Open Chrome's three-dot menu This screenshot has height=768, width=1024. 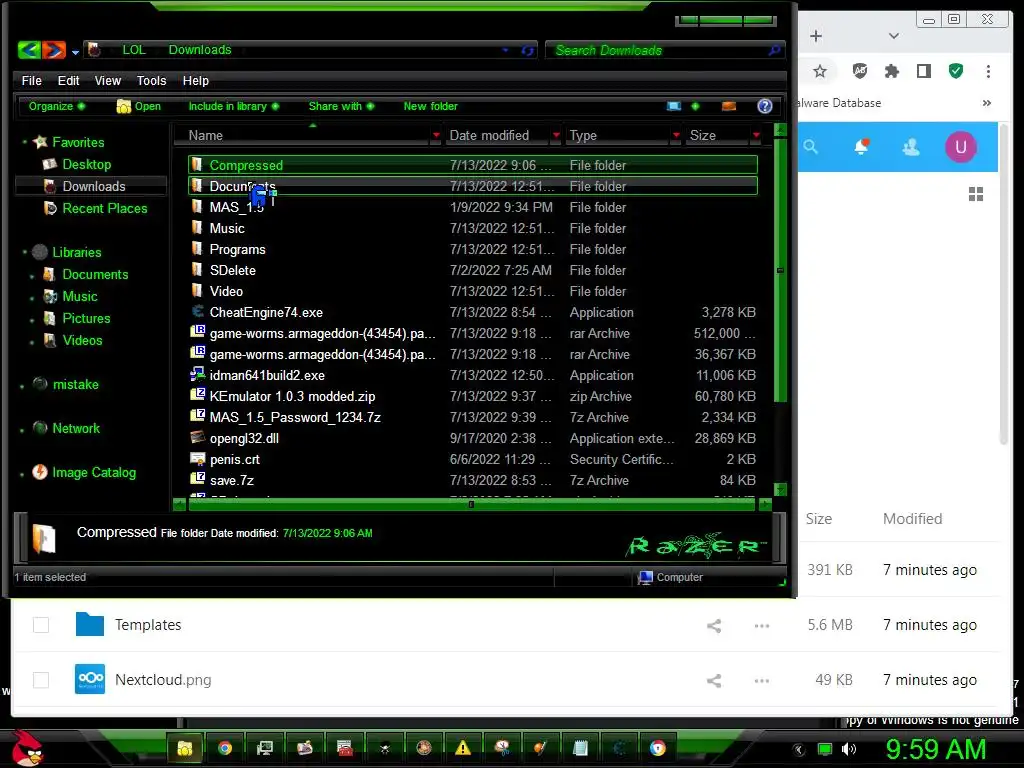(x=988, y=71)
